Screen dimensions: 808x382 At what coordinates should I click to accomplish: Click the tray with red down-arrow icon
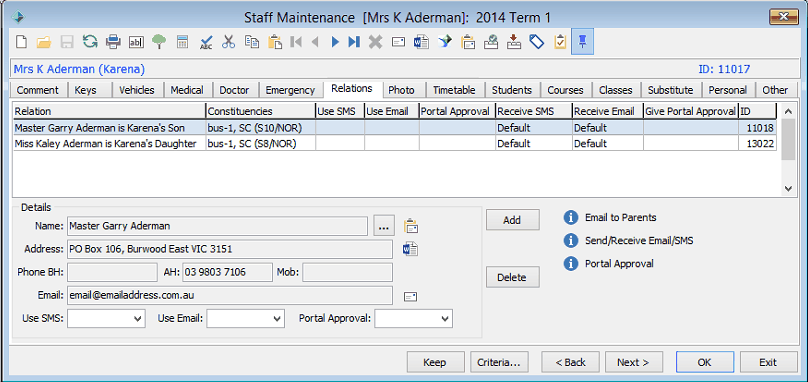pos(514,42)
